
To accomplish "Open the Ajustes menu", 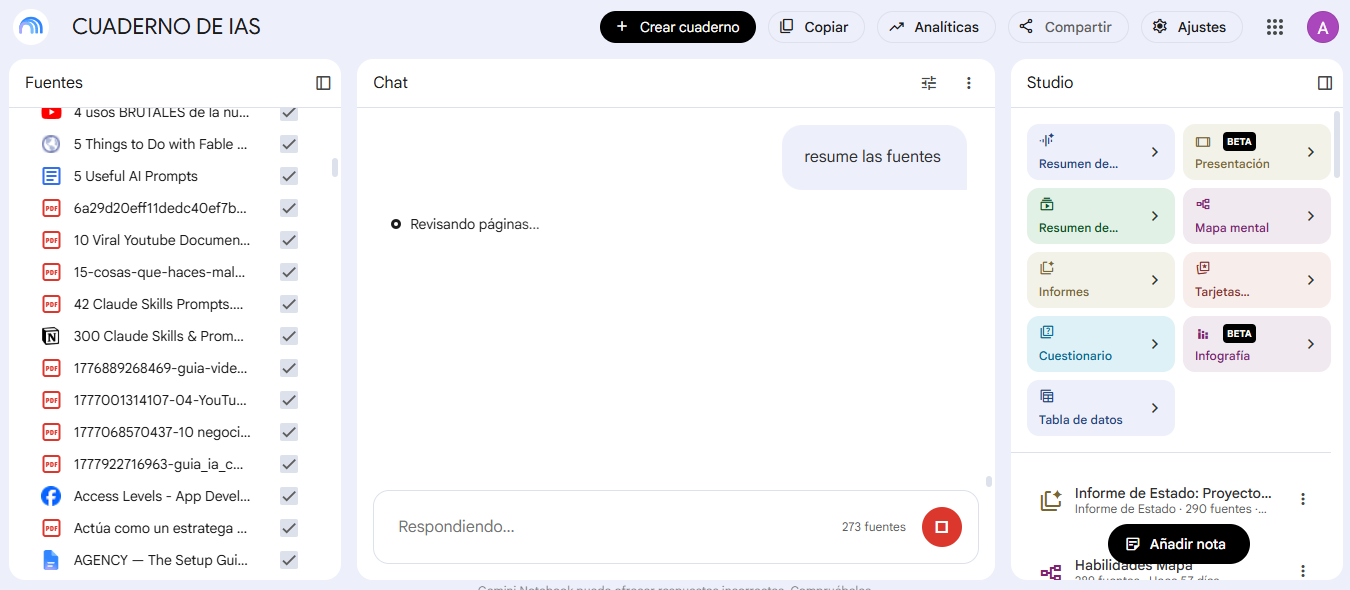I will [1191, 27].
